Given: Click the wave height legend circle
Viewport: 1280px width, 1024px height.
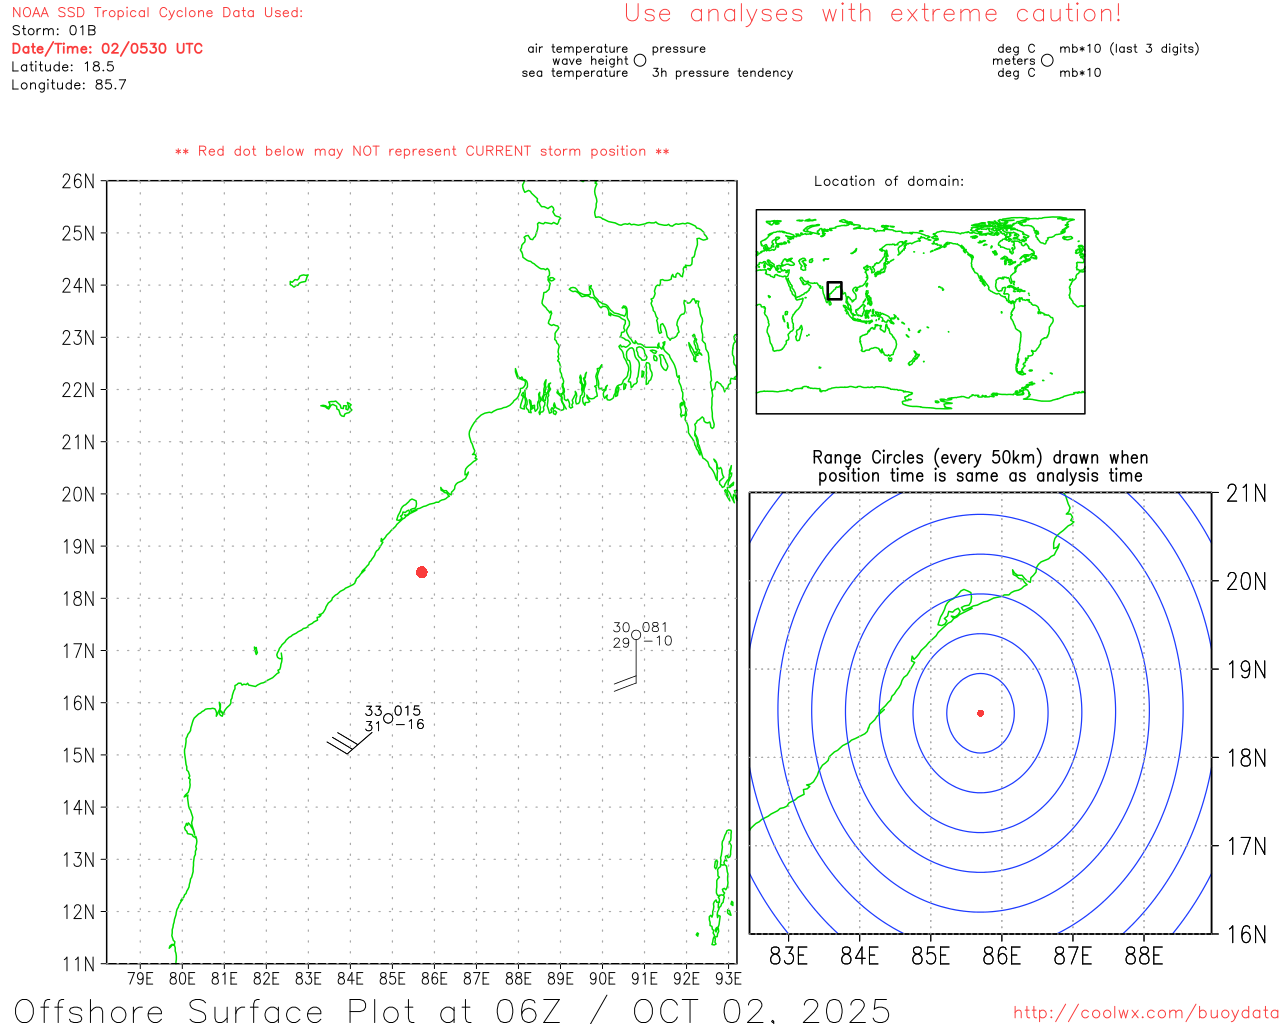Looking at the screenshot, I should pyautogui.click(x=640, y=60).
